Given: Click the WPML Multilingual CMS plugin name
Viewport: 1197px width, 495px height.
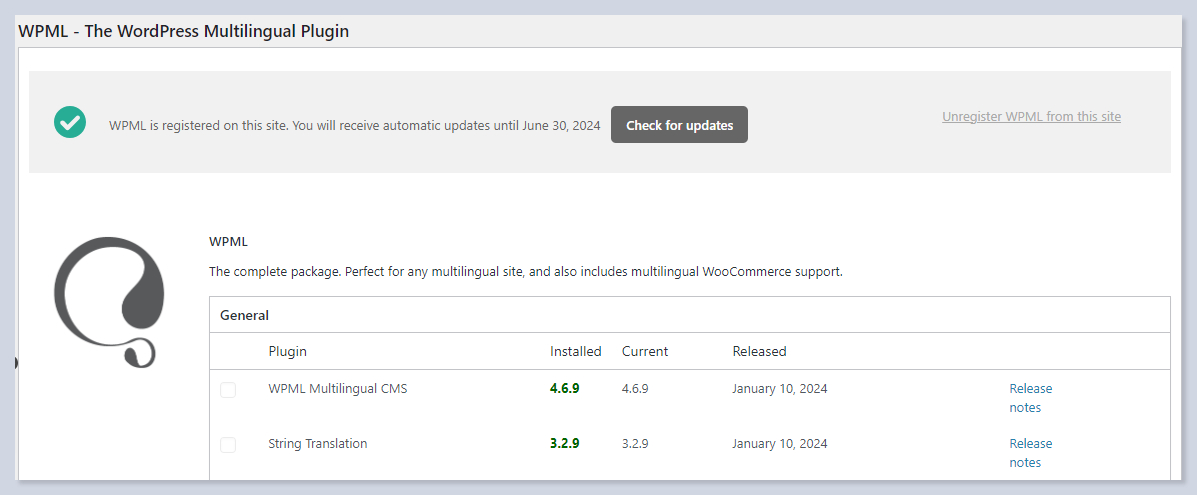Looking at the screenshot, I should pyautogui.click(x=337, y=389).
